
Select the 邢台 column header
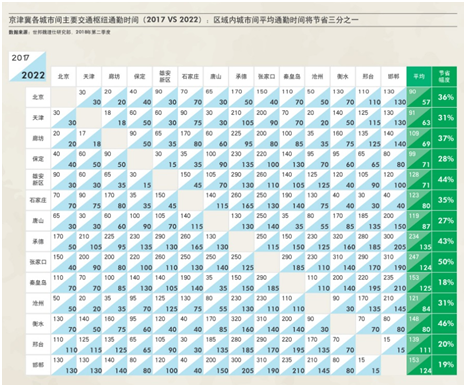point(368,76)
